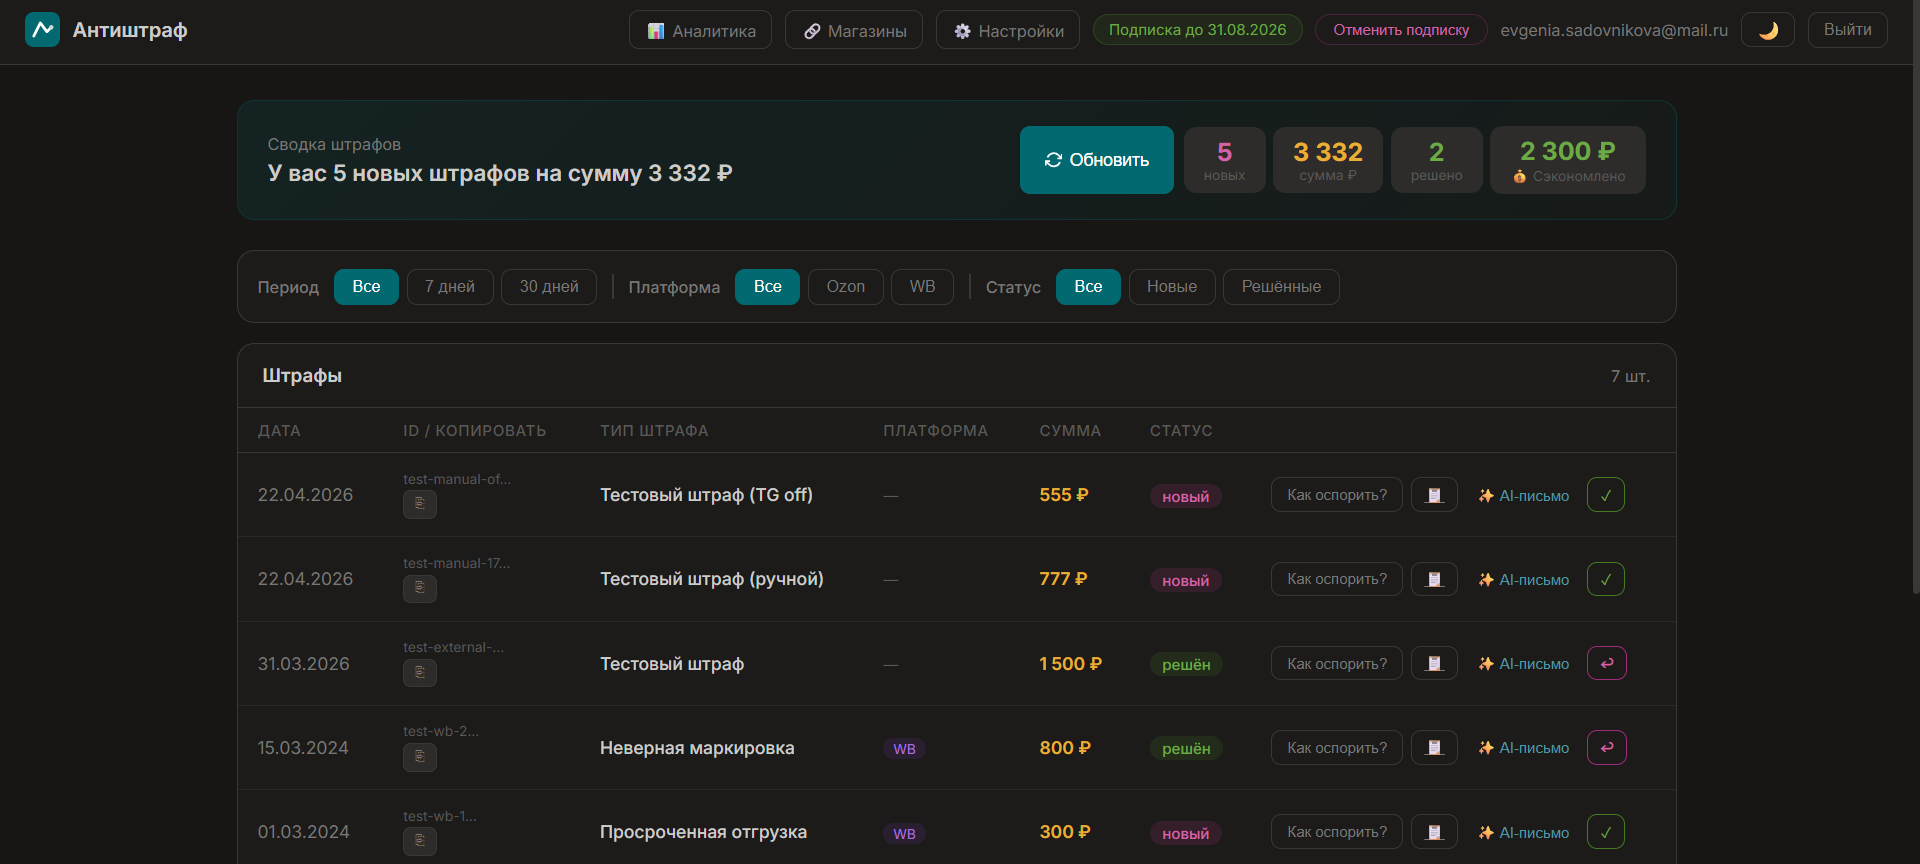Open the clipboard icon for the 777 ₽ fine
Screen dimensions: 1920x864
[x=1434, y=579]
